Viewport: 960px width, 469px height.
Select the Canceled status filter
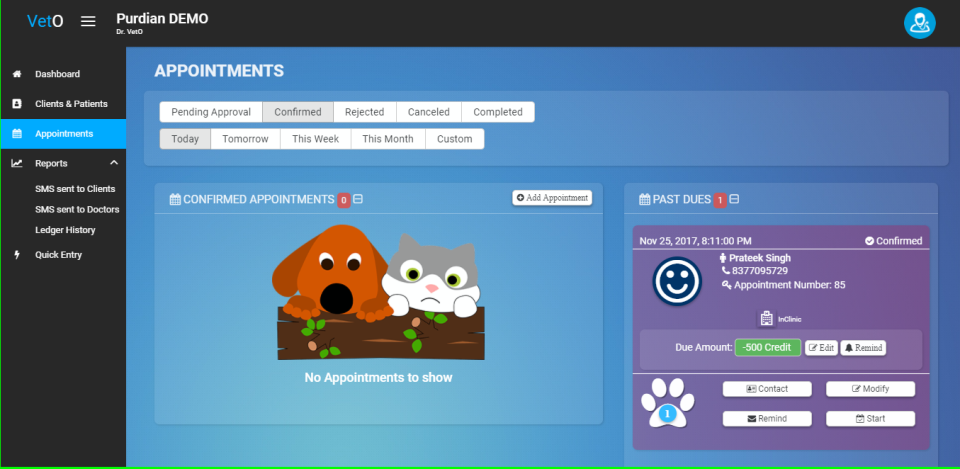pyautogui.click(x=429, y=112)
